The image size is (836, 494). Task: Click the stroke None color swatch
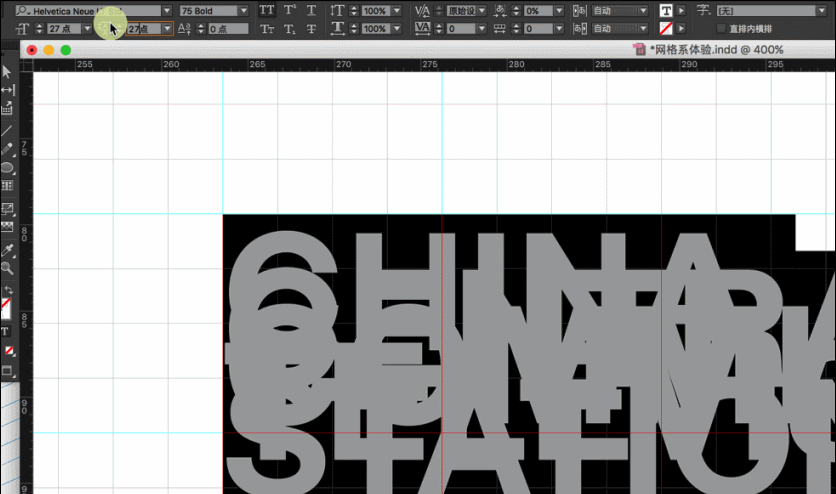pyautogui.click(x=665, y=28)
